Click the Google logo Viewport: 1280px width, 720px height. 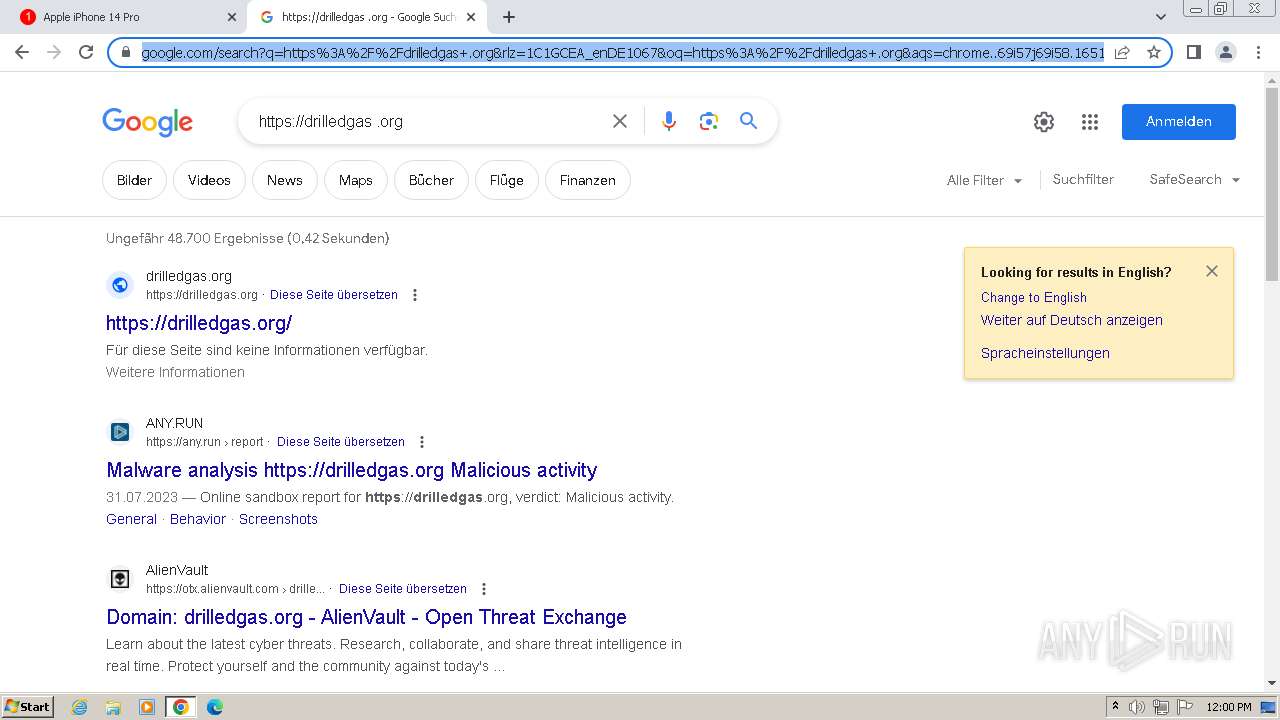(147, 122)
